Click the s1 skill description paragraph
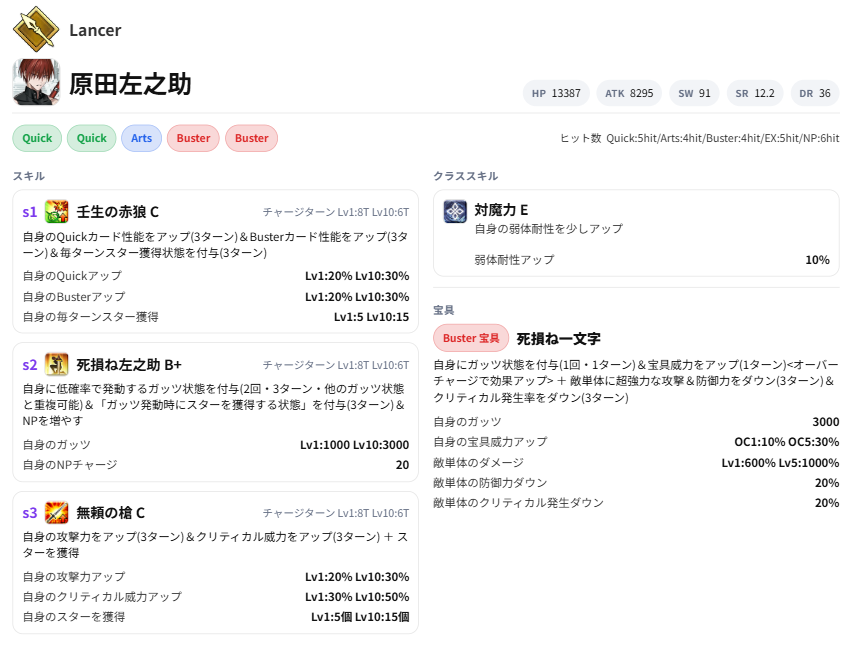The image size is (858, 648). (216, 245)
